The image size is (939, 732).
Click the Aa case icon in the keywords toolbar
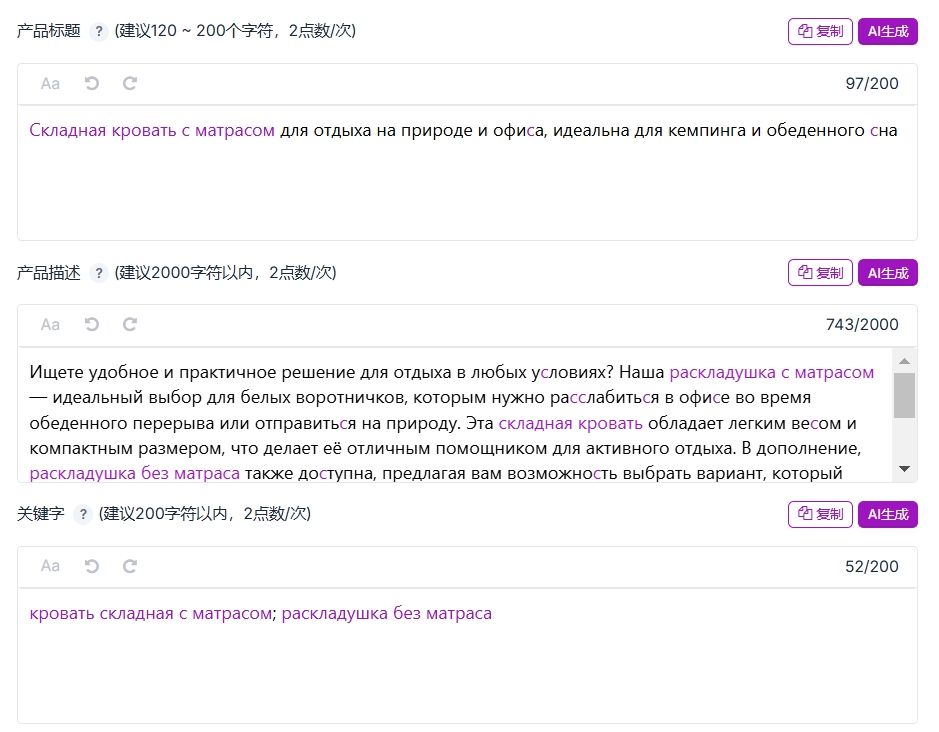tap(50, 567)
